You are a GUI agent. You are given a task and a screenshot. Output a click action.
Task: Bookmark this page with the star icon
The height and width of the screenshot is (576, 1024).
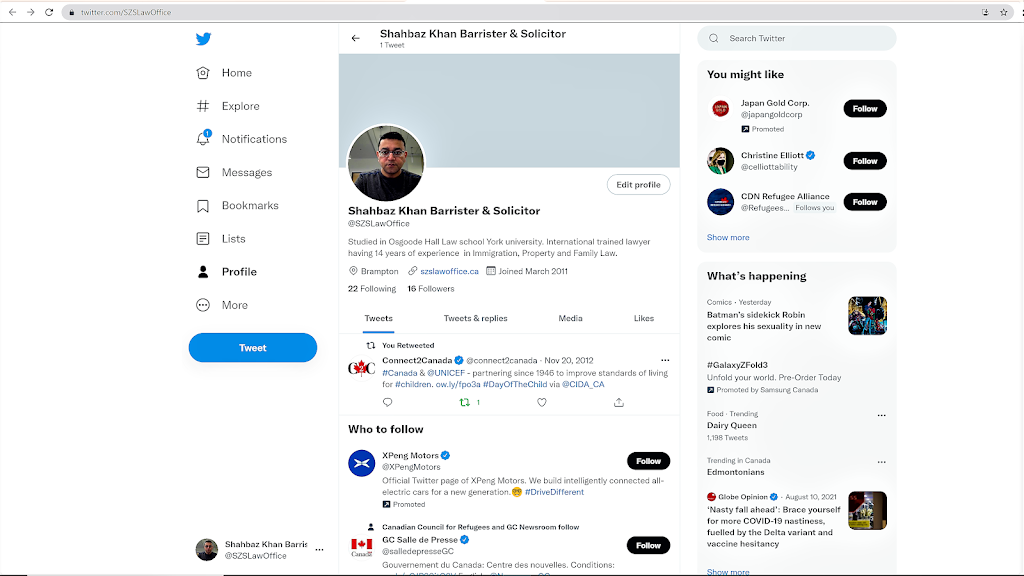click(1004, 12)
